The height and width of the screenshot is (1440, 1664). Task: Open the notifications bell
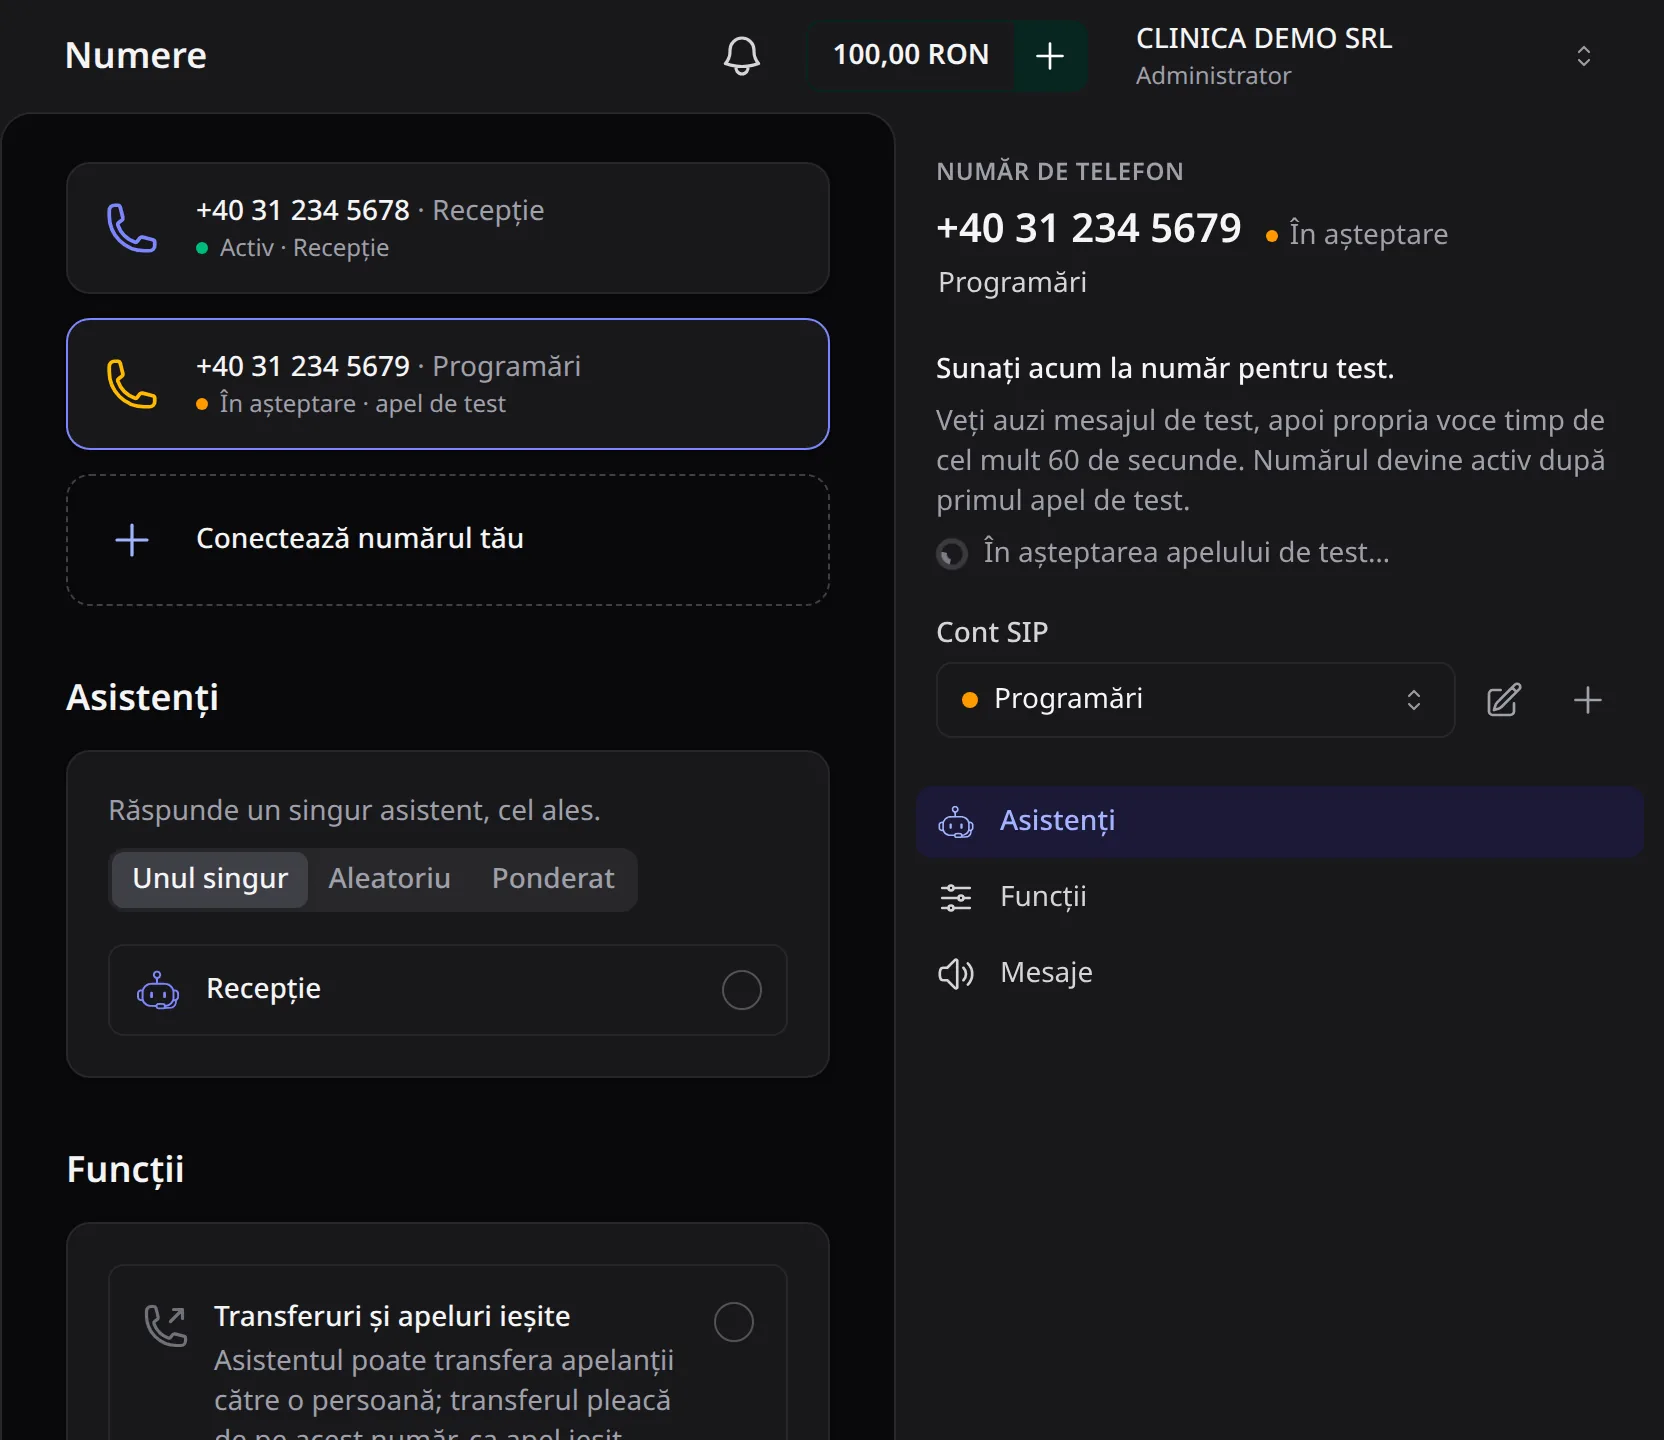coord(741,56)
